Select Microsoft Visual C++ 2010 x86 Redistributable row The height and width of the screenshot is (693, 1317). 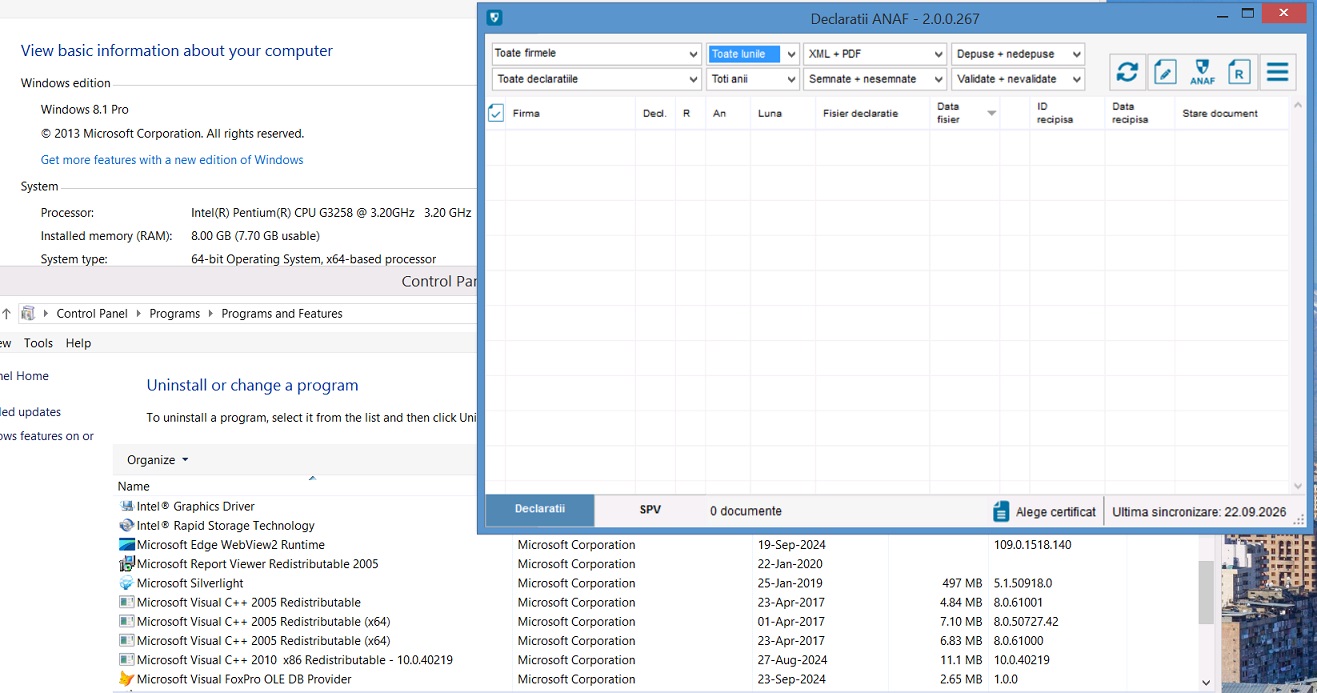coord(655,660)
